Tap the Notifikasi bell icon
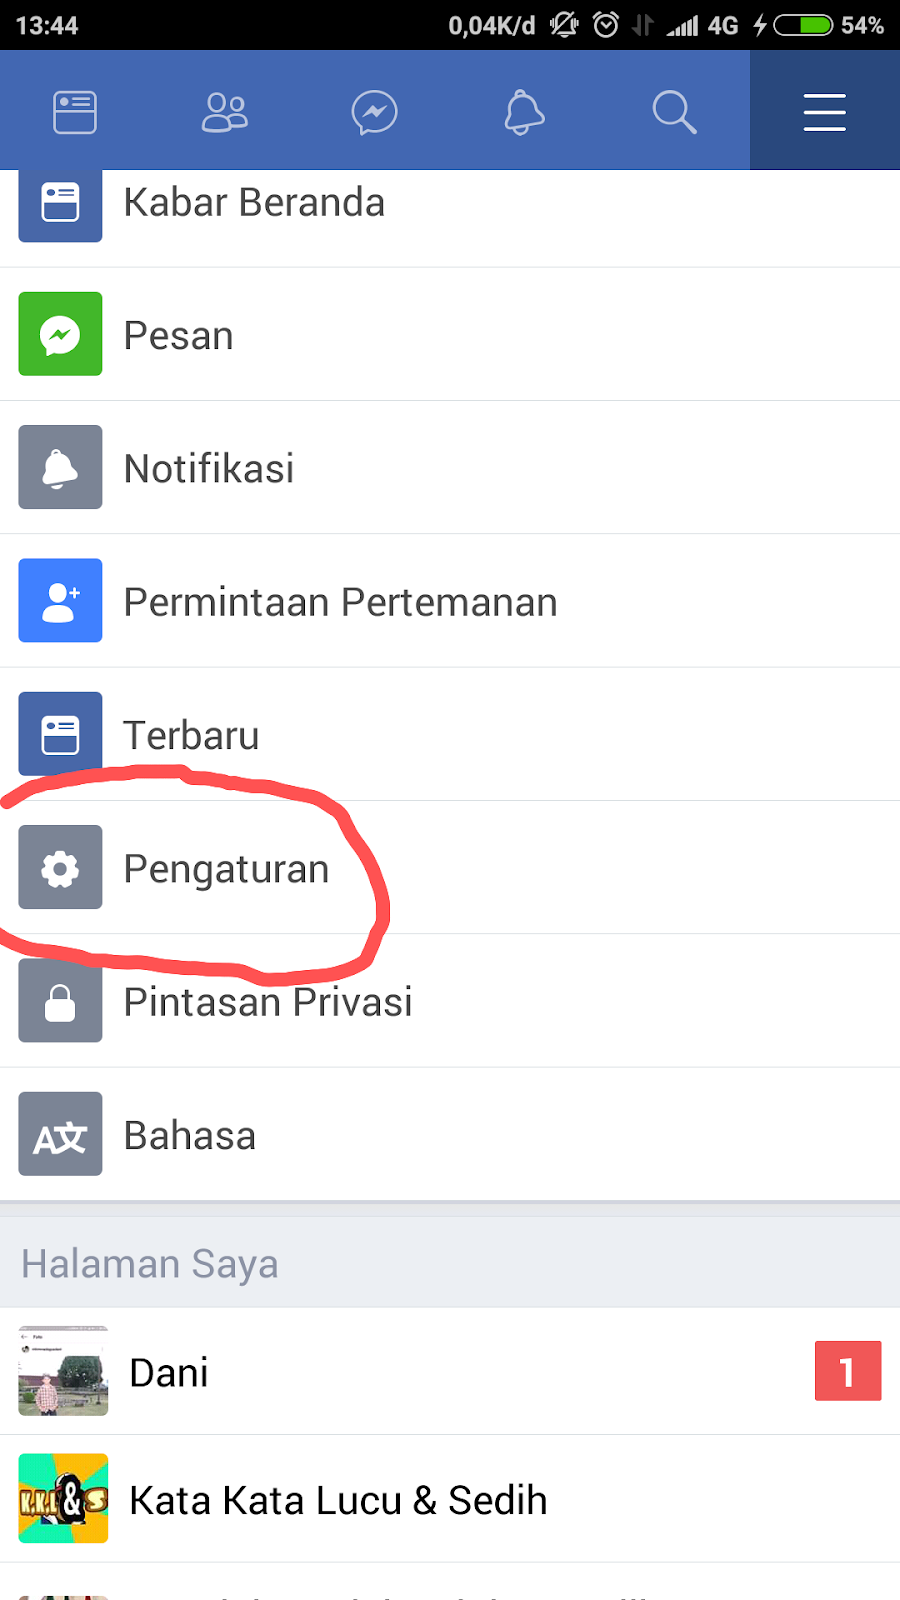 coord(60,467)
